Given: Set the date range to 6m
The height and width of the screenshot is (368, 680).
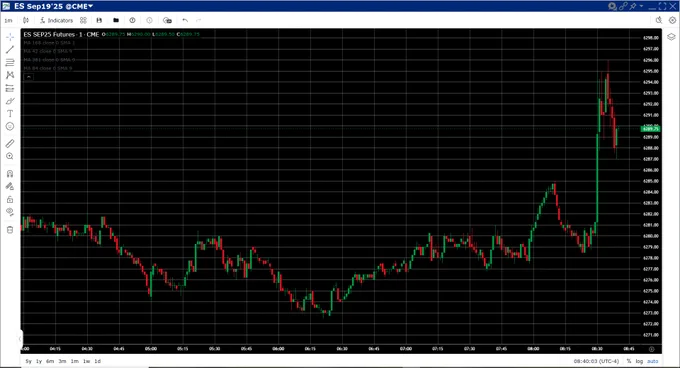Looking at the screenshot, I should (x=50, y=361).
